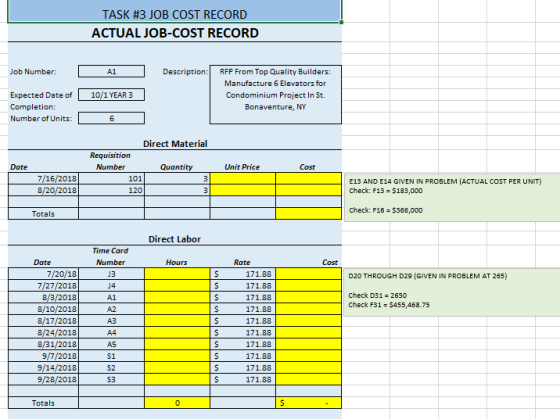The height and width of the screenshot is (419, 560).
Task: Click the Unit Price column header
Action: 242,167
